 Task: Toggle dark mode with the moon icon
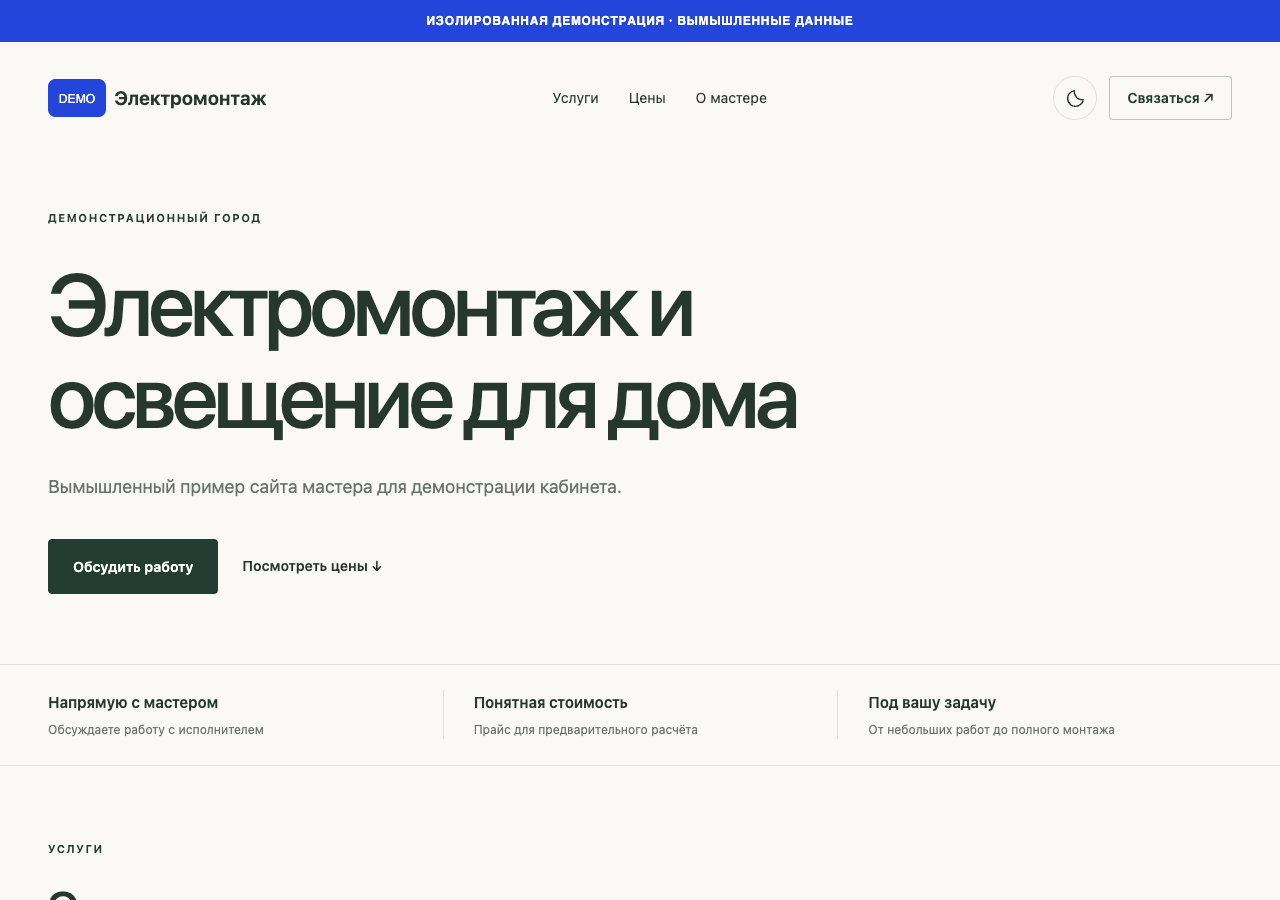coord(1075,98)
